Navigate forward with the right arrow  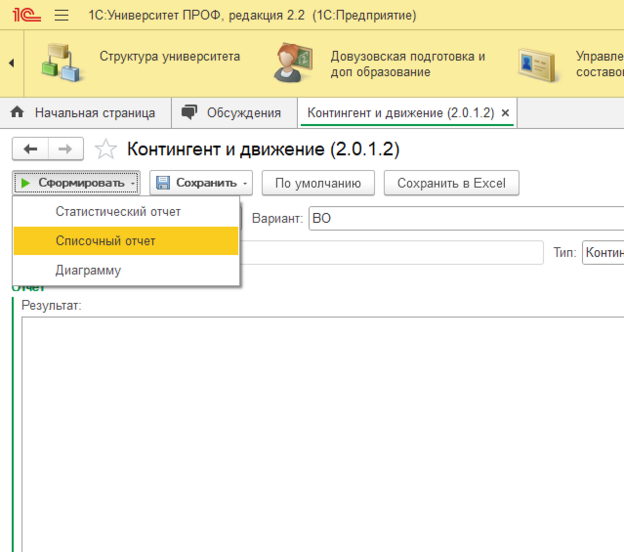point(65,149)
